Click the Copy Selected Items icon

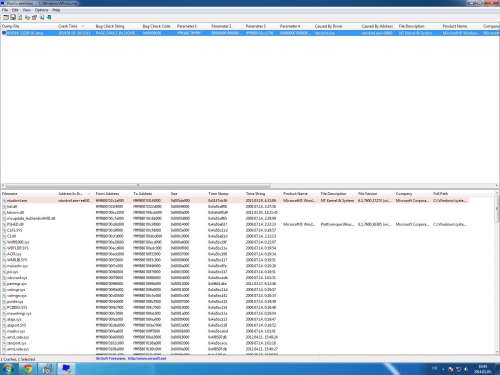[x=27, y=17]
